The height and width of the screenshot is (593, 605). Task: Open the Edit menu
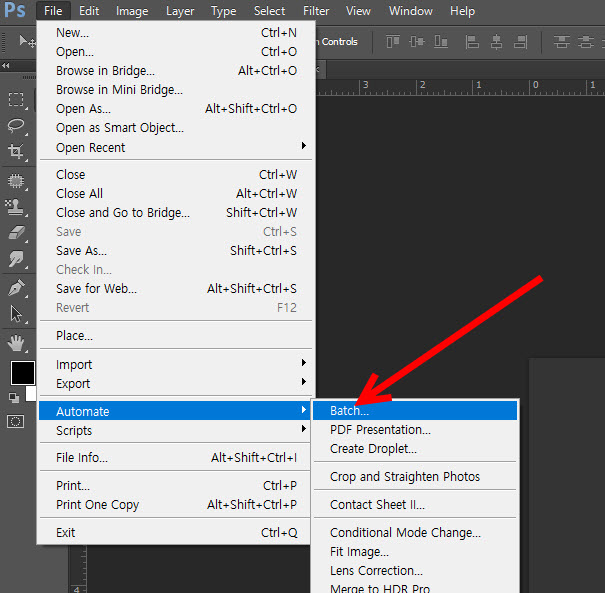click(x=89, y=11)
